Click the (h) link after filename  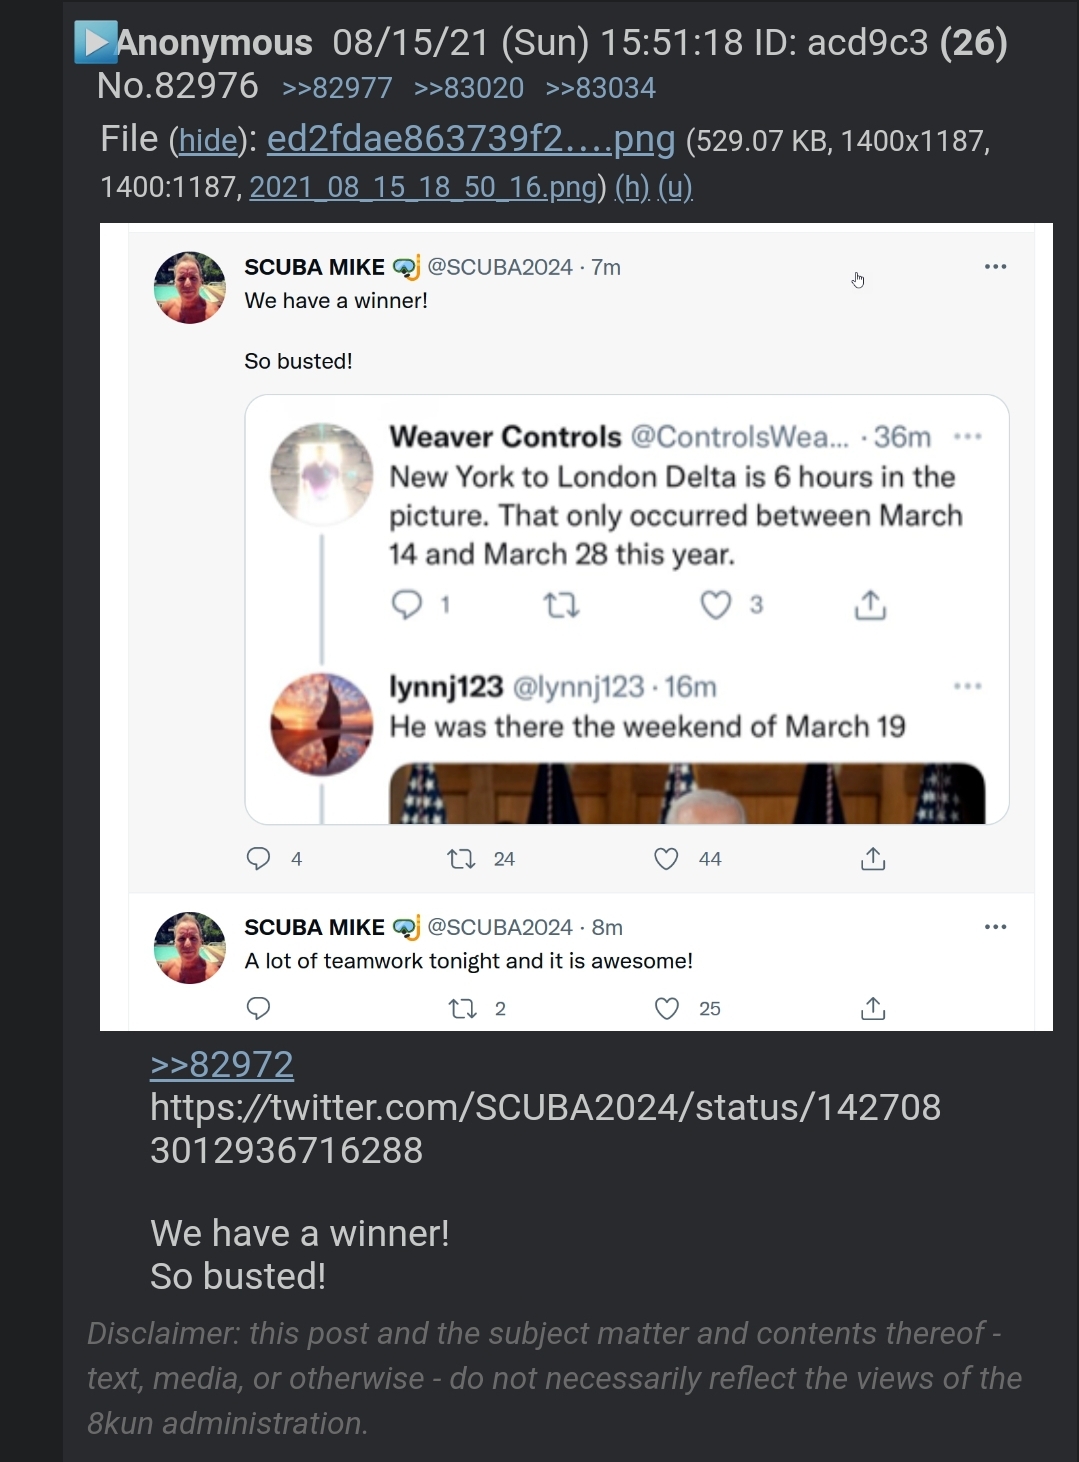click(x=632, y=187)
